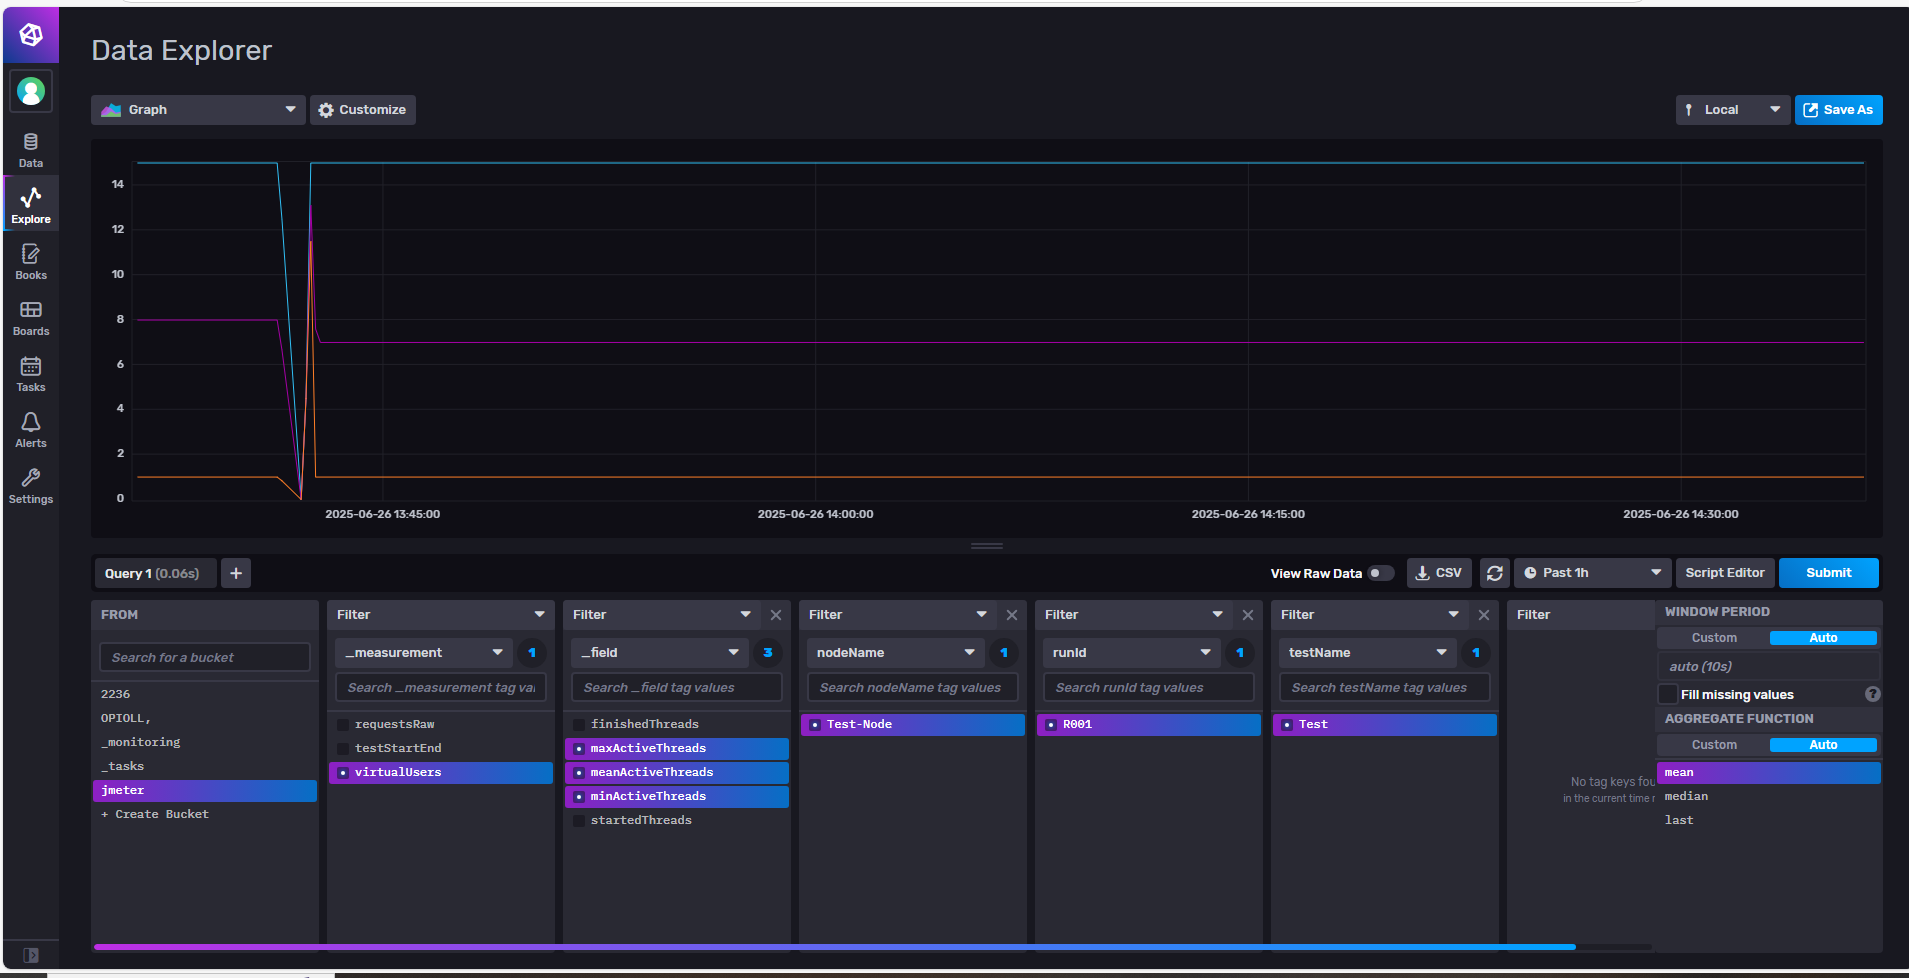1909x978 pixels.
Task: Switch Aggregate Function to Custom
Action: pos(1714,745)
